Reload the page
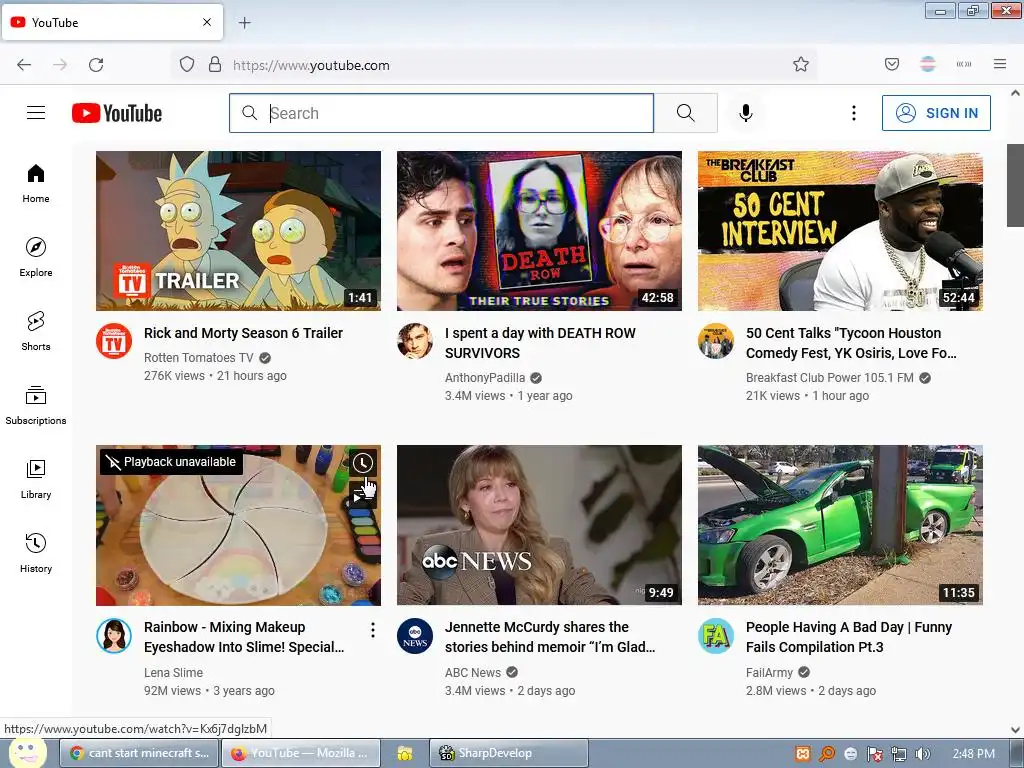The image size is (1024, 768). (96, 65)
